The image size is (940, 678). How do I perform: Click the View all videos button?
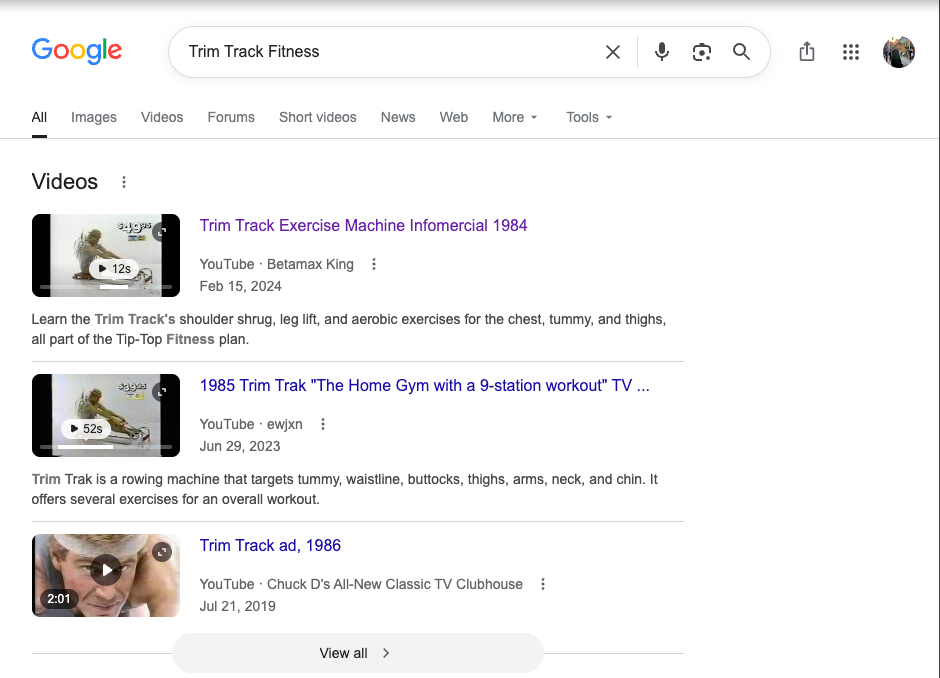[357, 653]
